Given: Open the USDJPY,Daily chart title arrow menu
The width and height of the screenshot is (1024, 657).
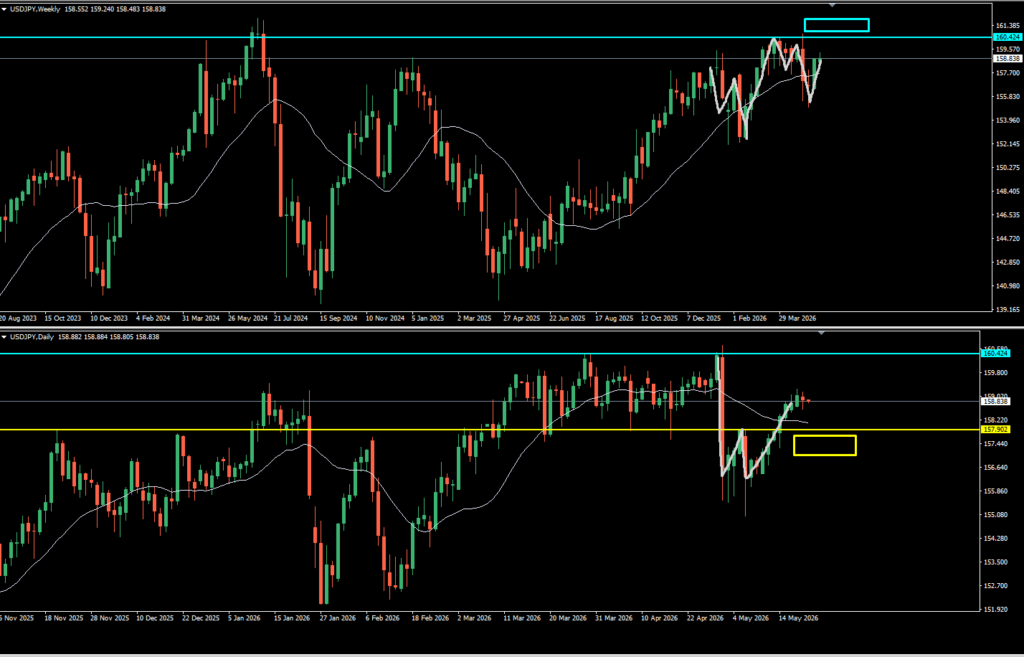Looking at the screenshot, I should (4, 337).
